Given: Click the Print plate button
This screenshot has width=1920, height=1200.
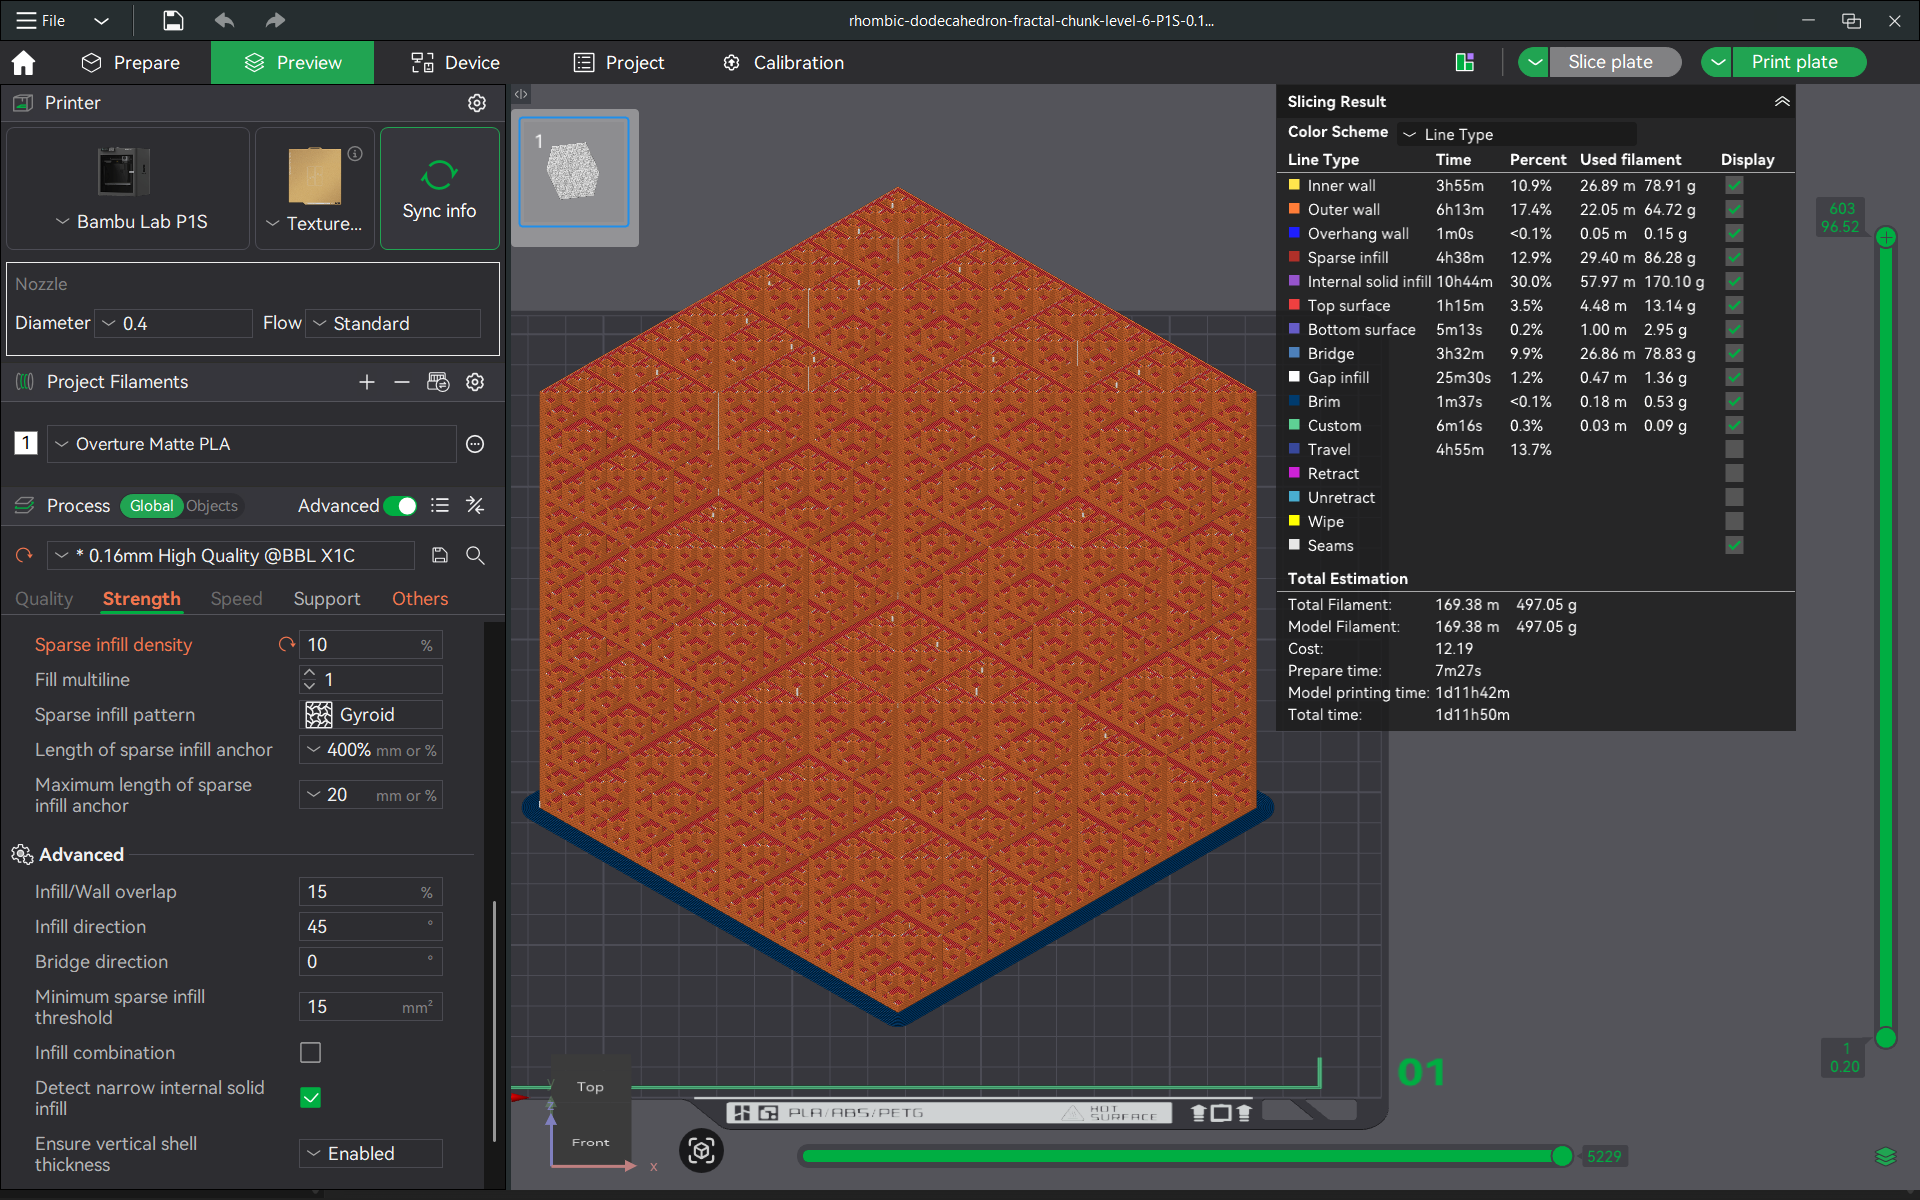Looking at the screenshot, I should point(1794,62).
